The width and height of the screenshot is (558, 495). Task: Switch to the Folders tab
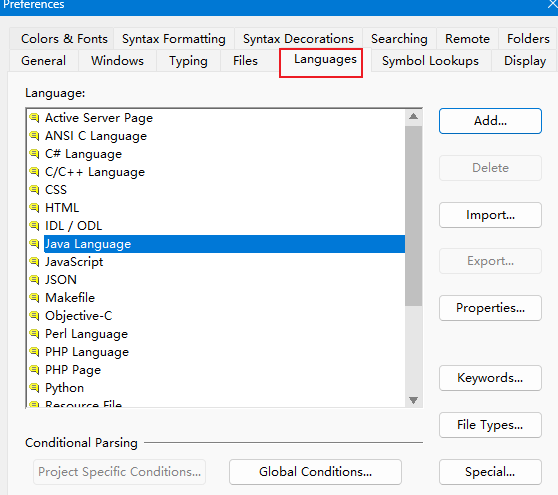click(528, 38)
